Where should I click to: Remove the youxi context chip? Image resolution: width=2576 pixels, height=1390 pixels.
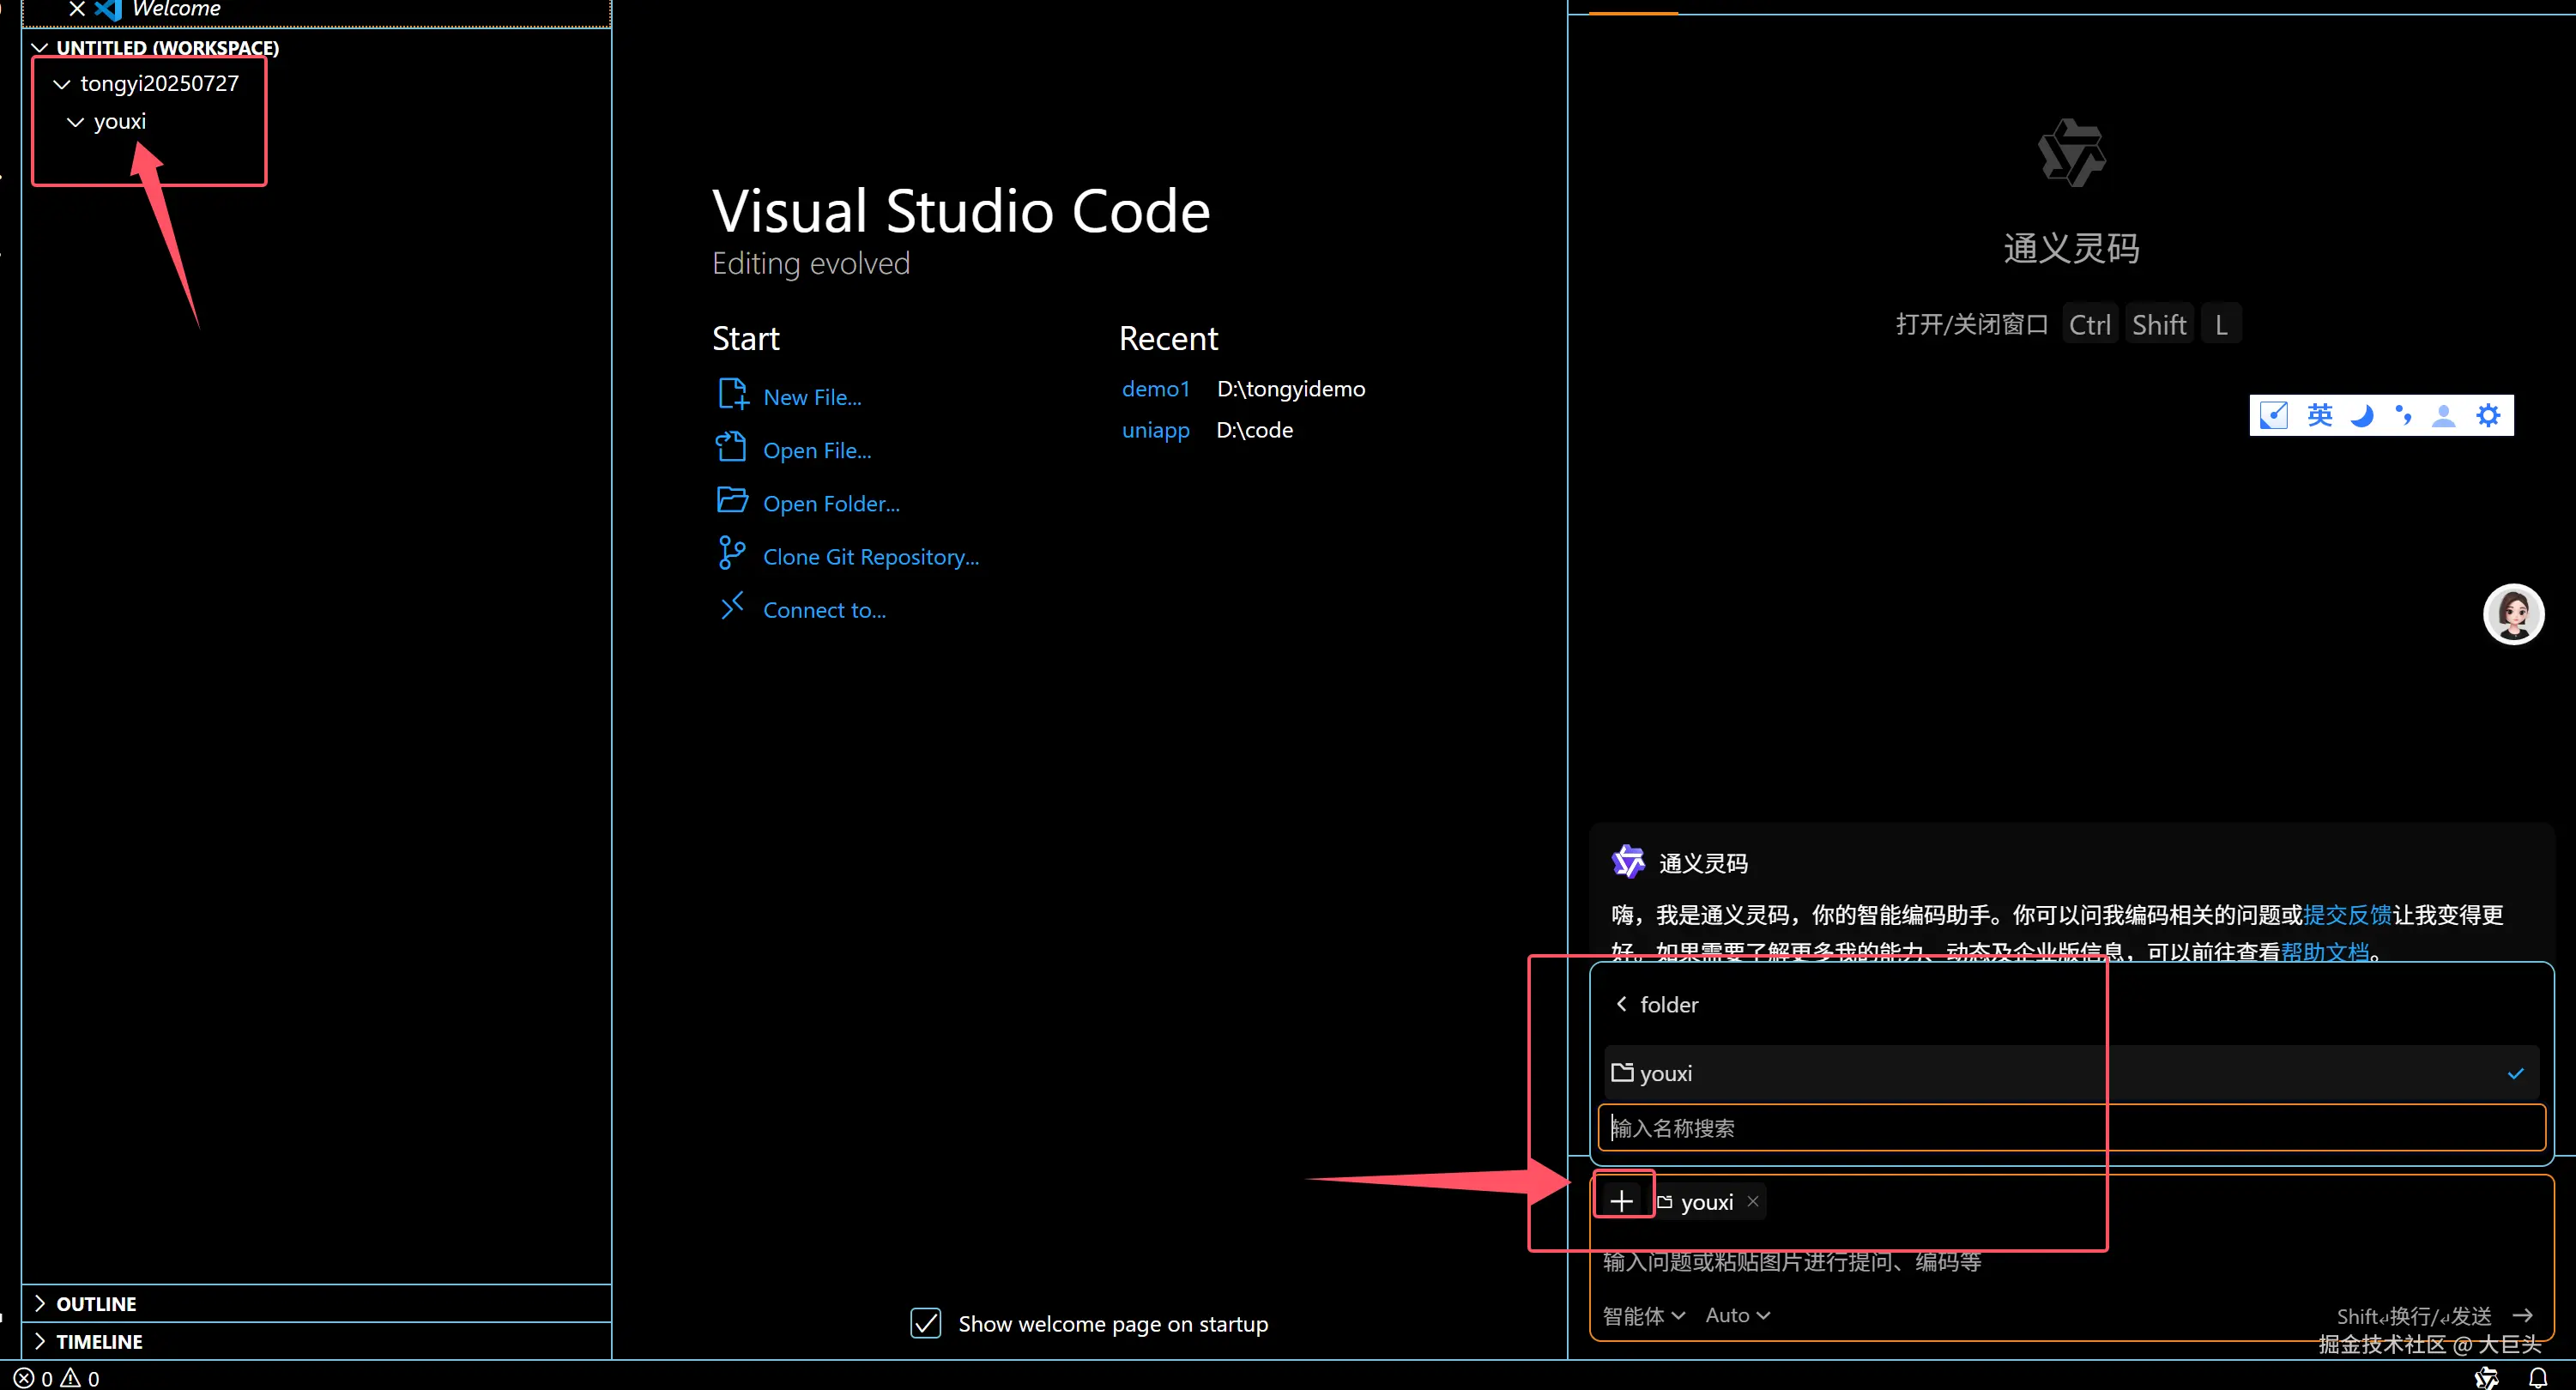coord(1752,1201)
